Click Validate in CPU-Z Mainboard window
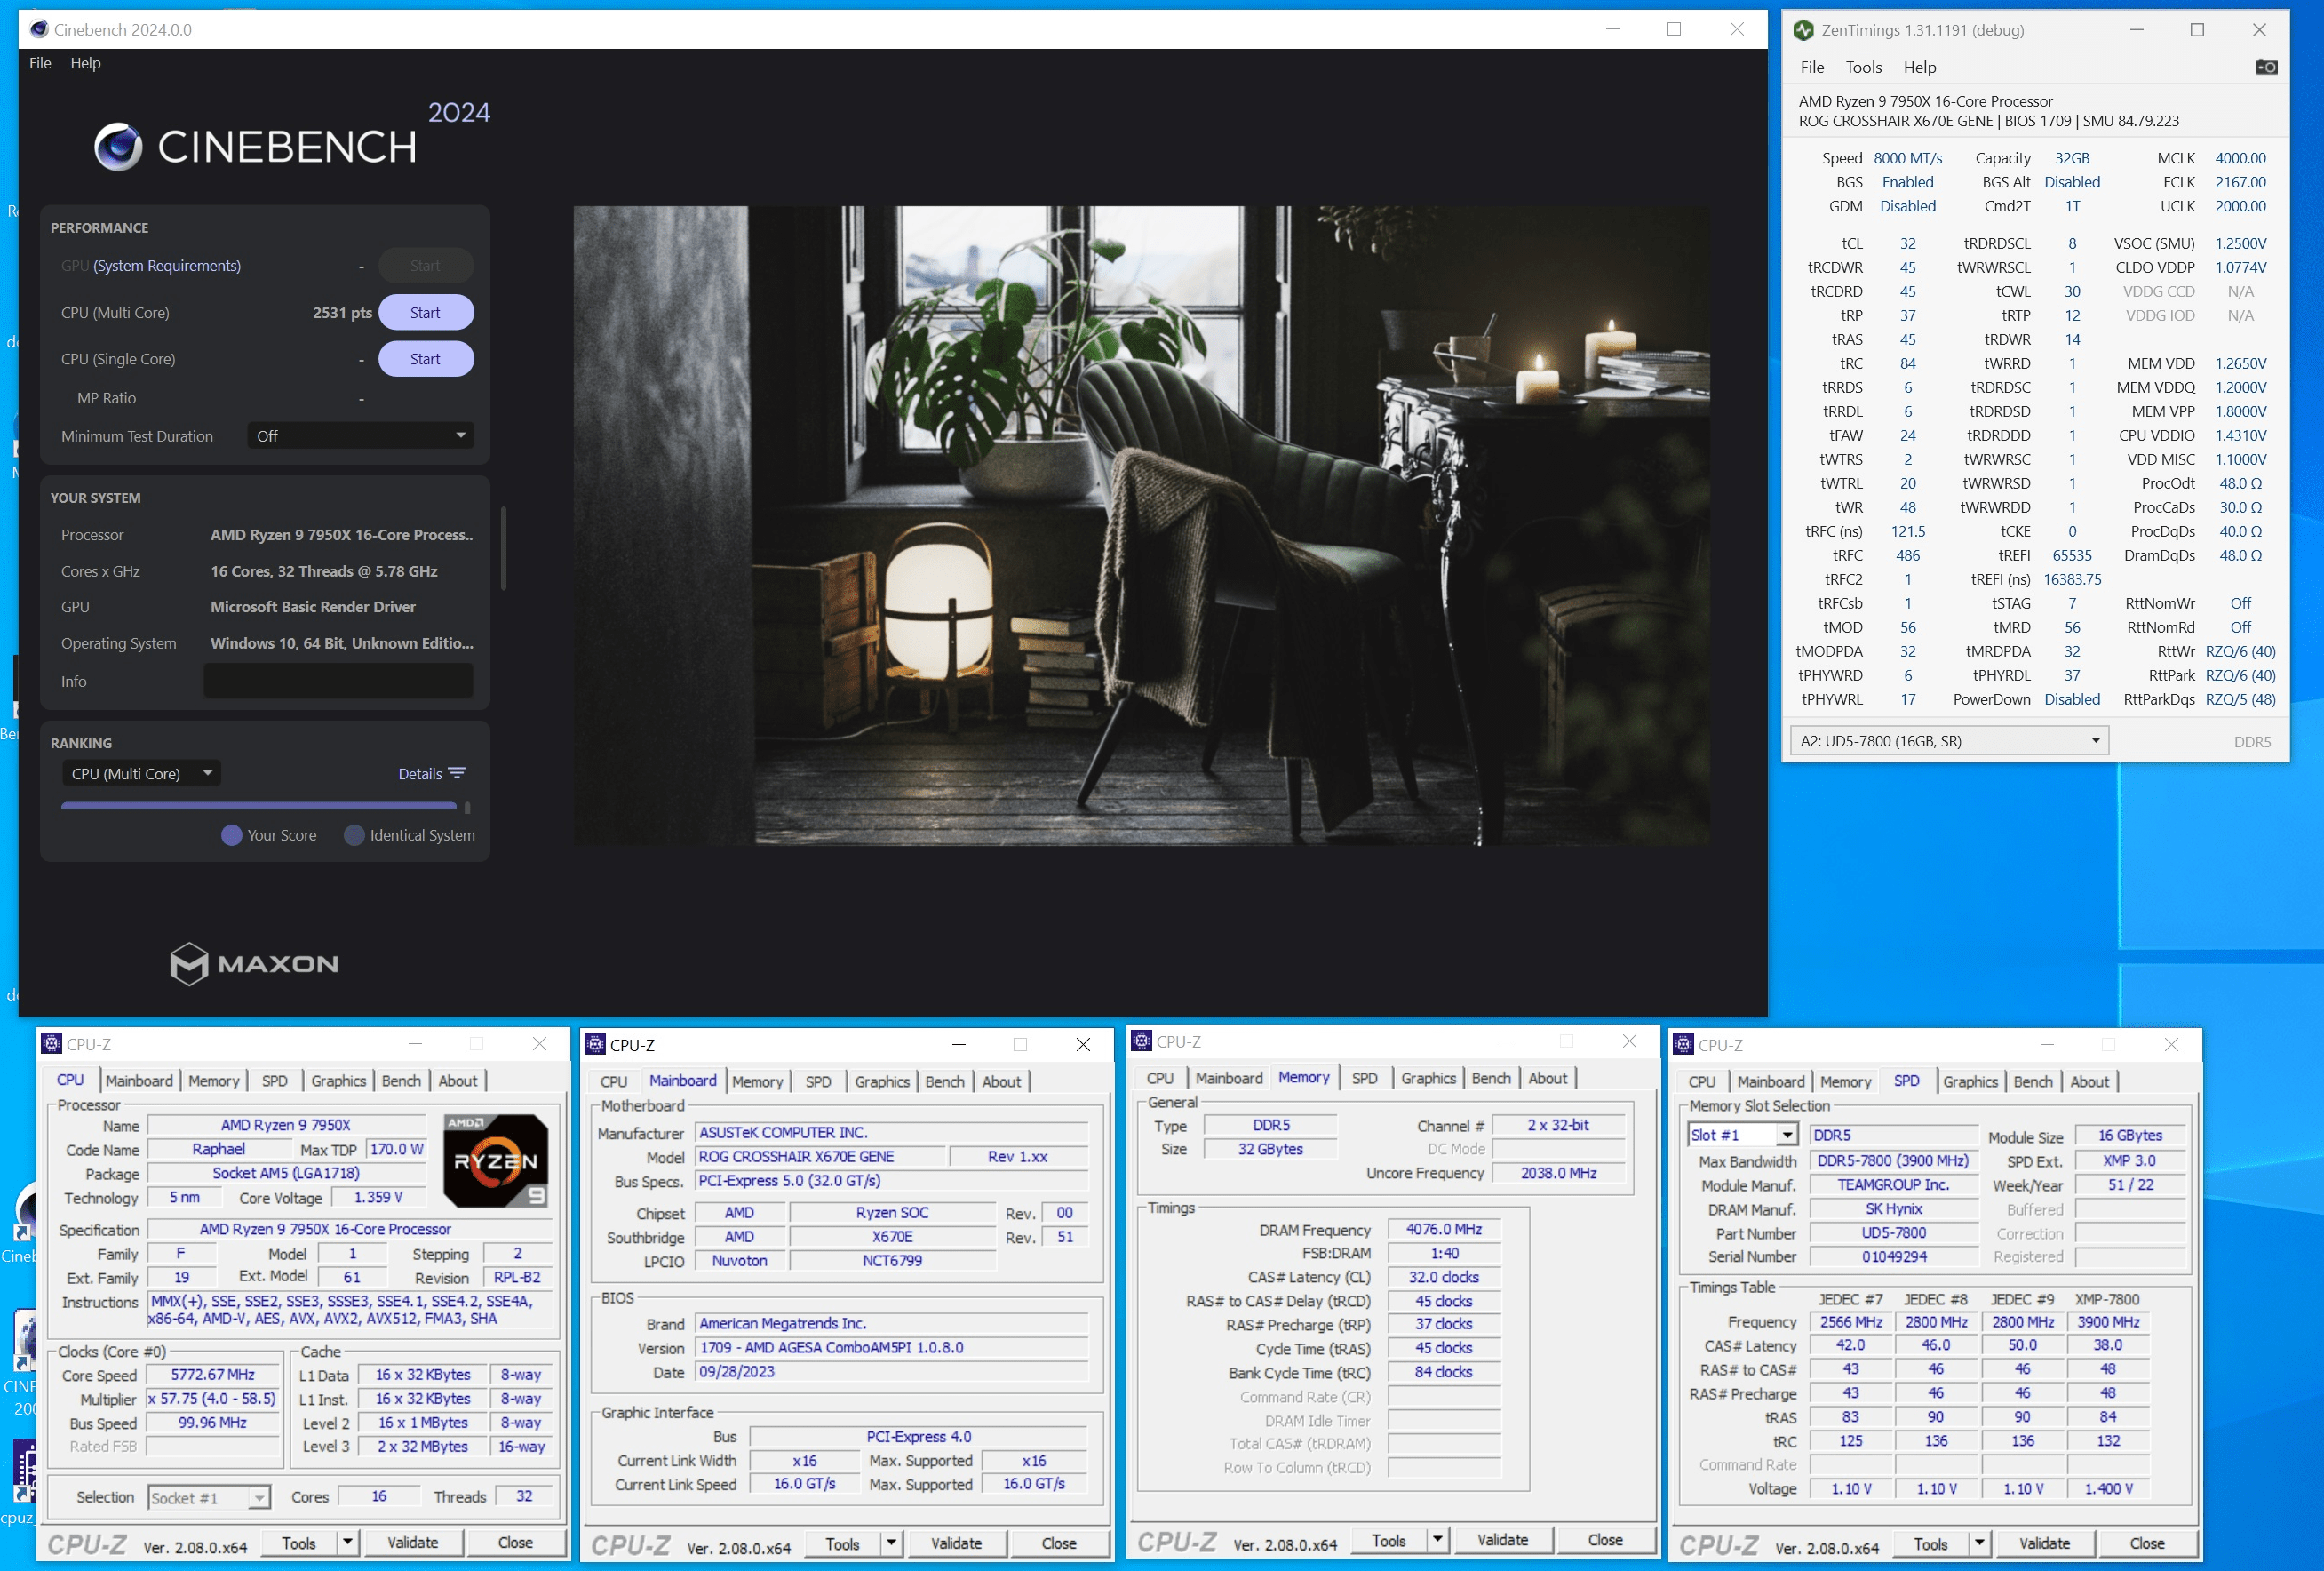Screen dimensions: 2324x1571 [956, 1544]
